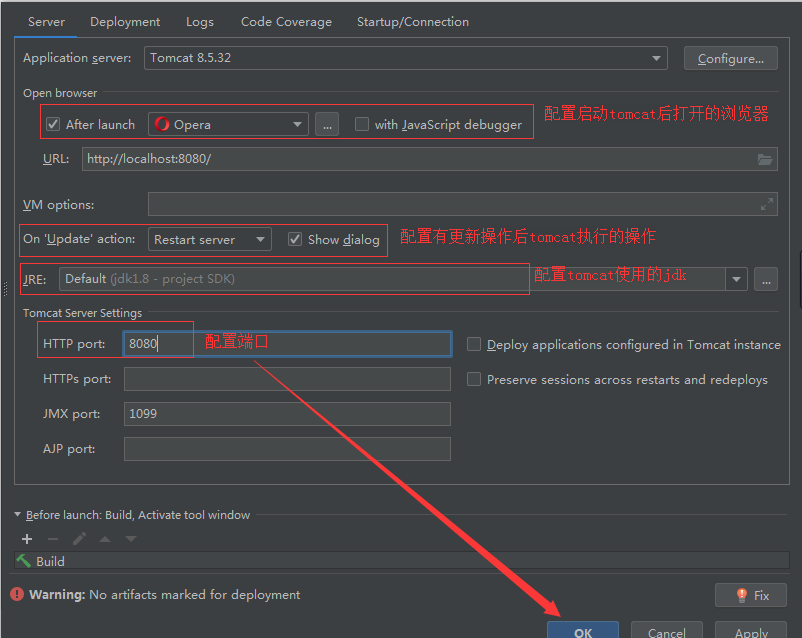Edit before-launch task with pencil icon
The image size is (802, 638).
[x=79, y=539]
